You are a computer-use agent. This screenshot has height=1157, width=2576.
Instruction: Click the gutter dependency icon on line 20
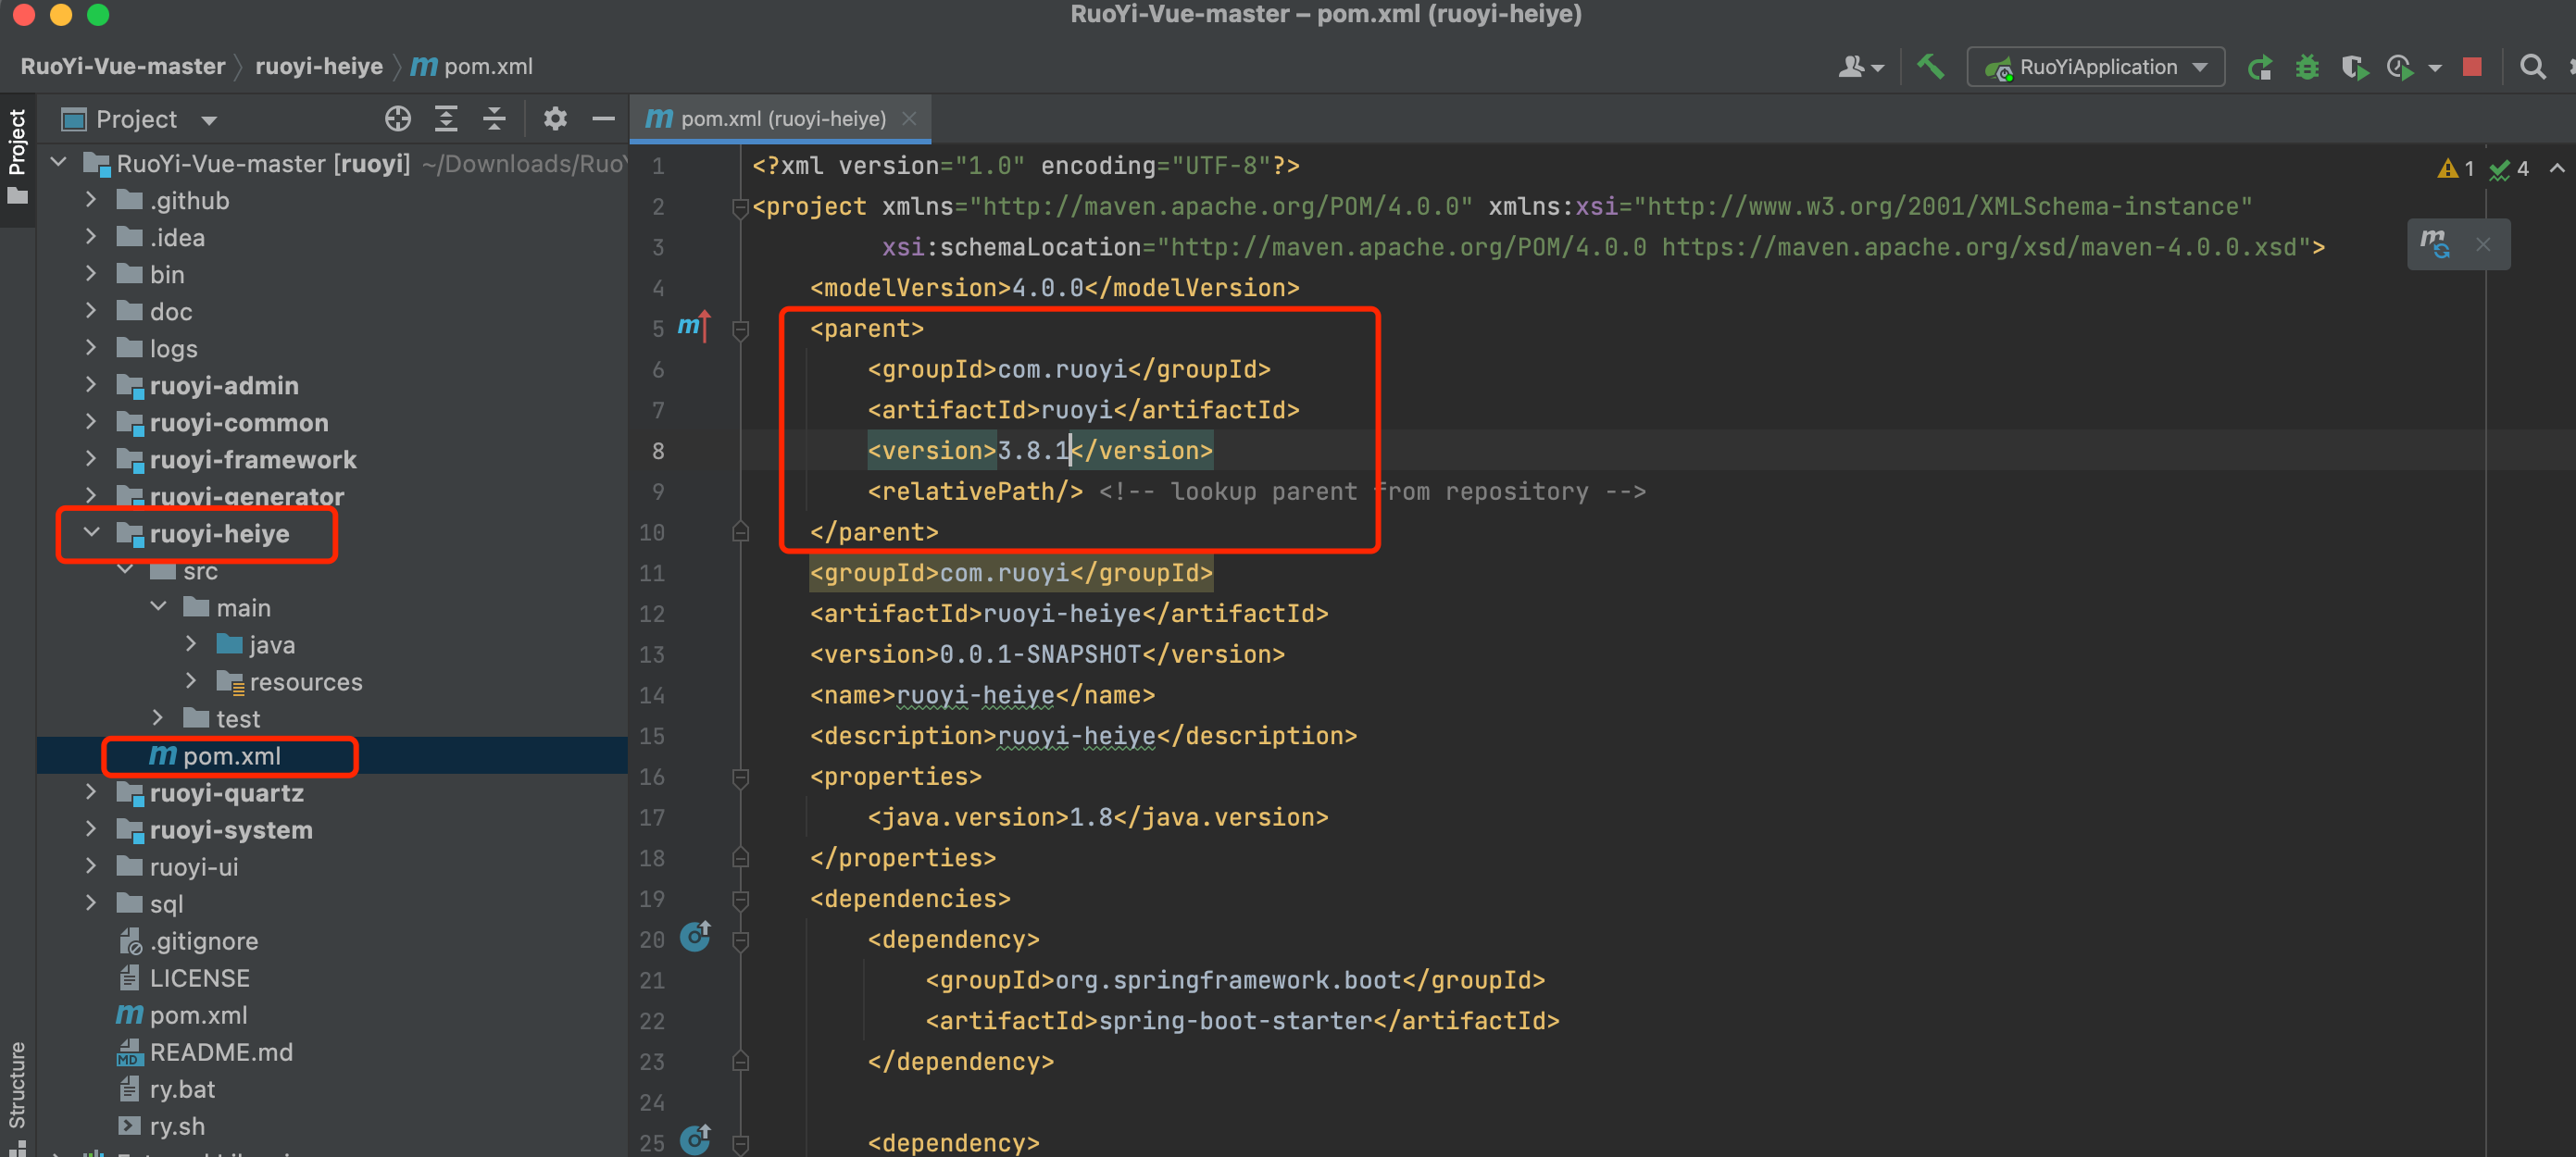(695, 937)
